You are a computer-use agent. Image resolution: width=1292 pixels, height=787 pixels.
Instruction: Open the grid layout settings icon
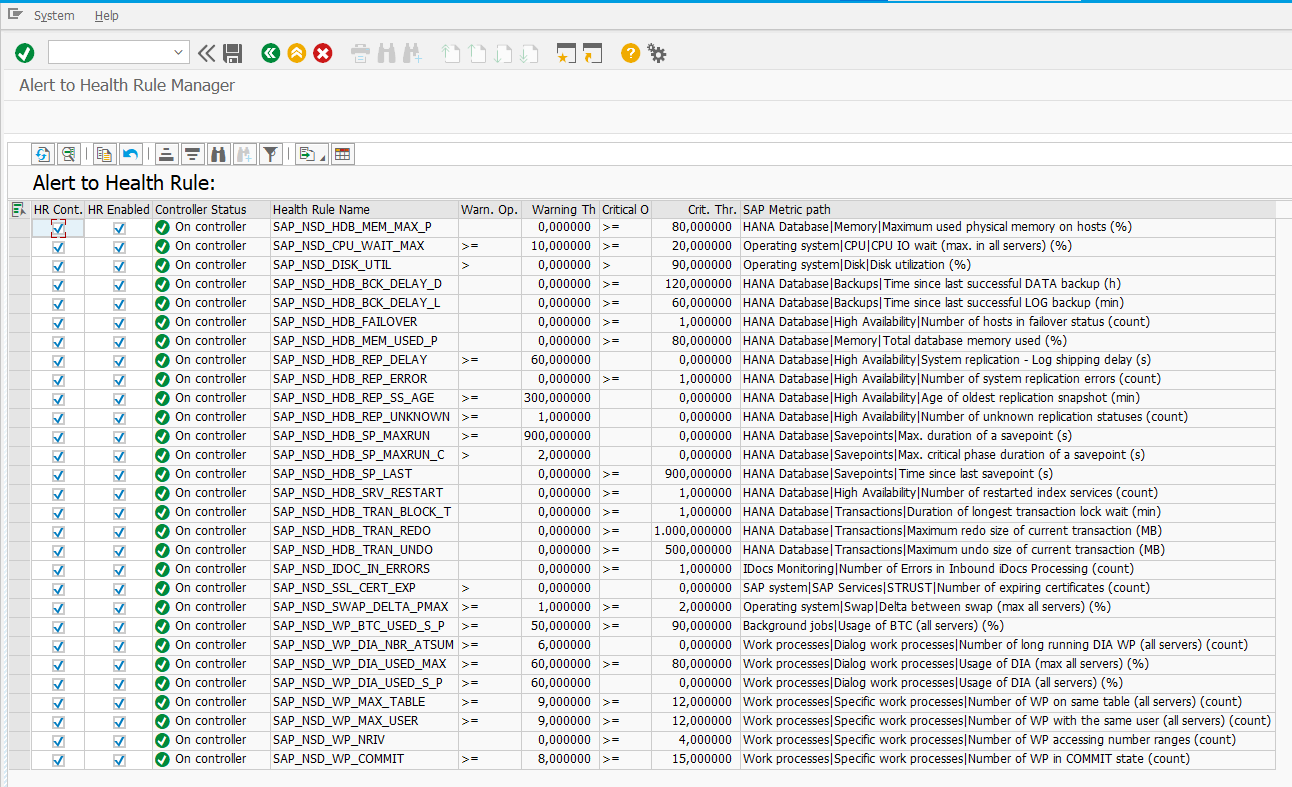click(x=343, y=154)
